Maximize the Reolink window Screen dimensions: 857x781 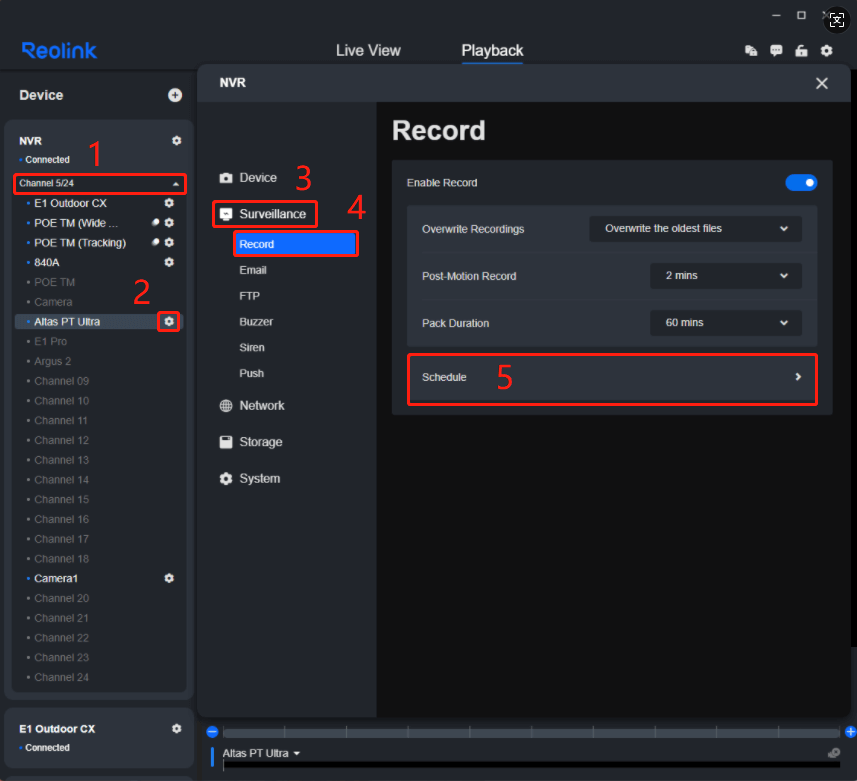(x=801, y=15)
